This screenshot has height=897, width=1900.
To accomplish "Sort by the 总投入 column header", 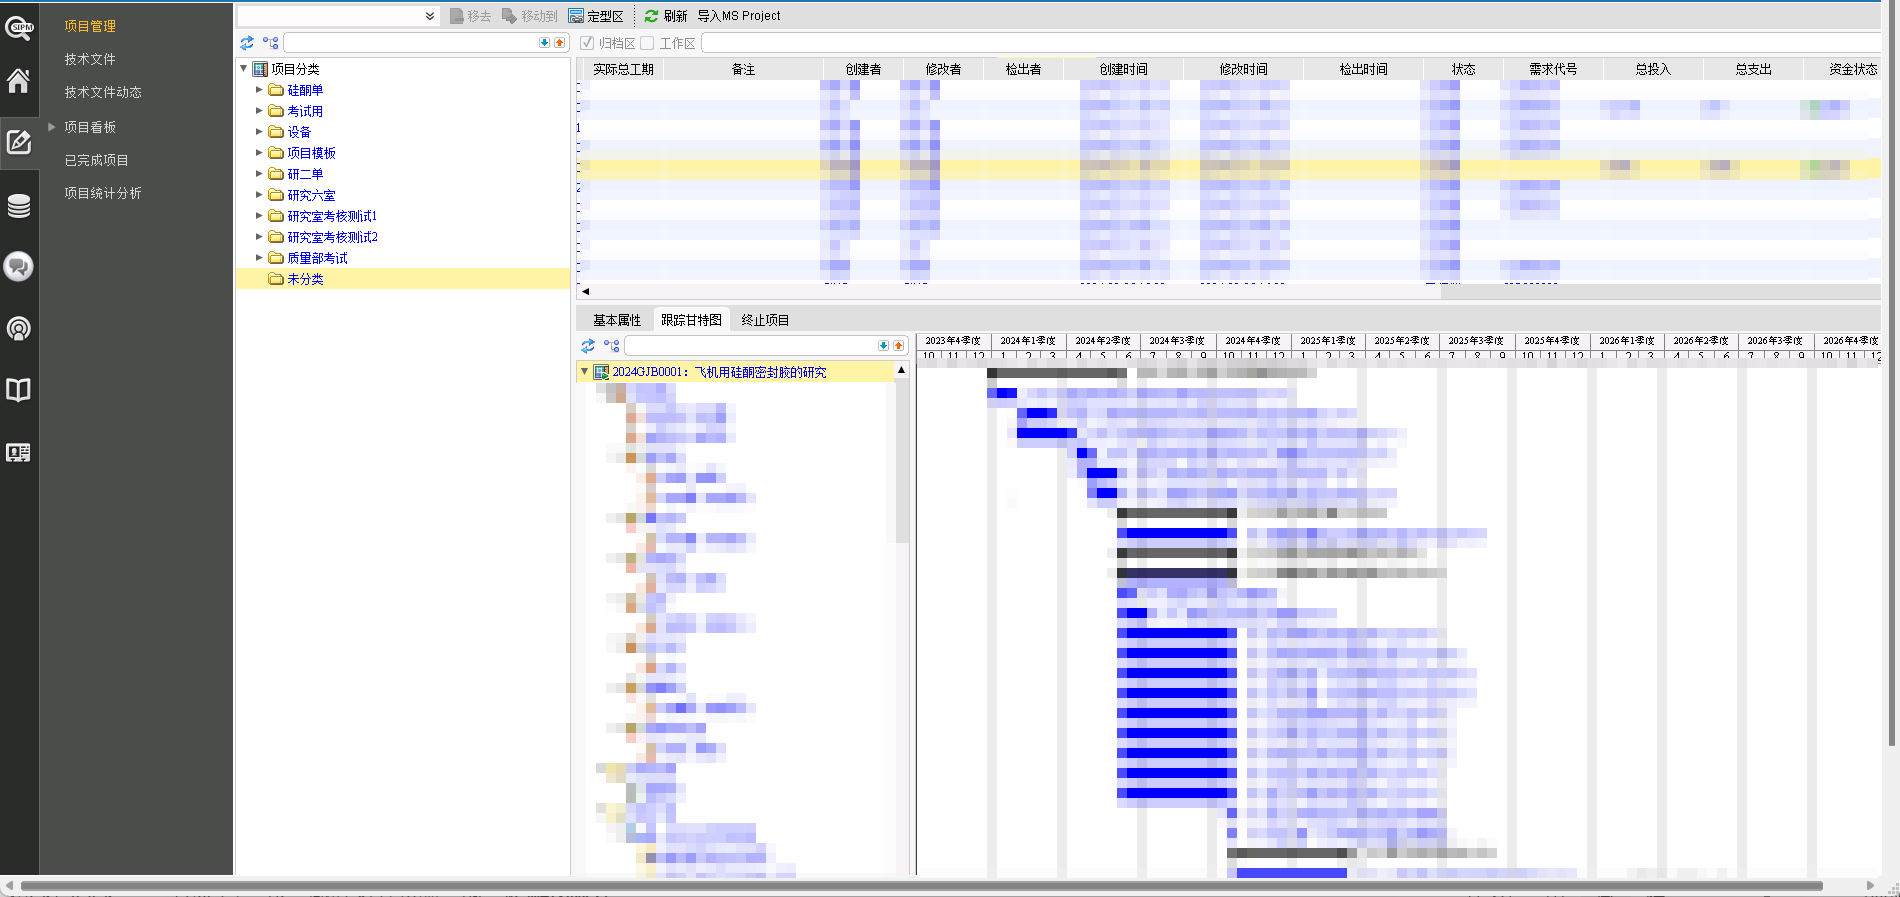I will point(1653,69).
